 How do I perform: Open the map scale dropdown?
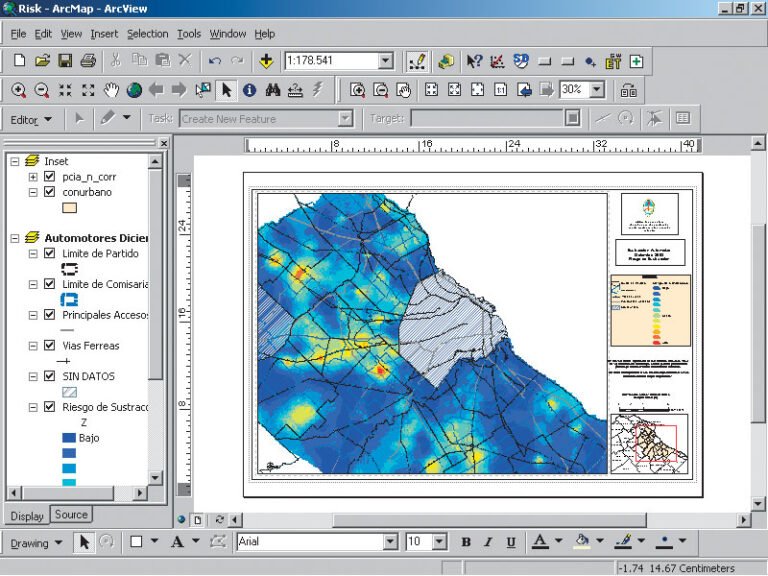pyautogui.click(x=385, y=61)
